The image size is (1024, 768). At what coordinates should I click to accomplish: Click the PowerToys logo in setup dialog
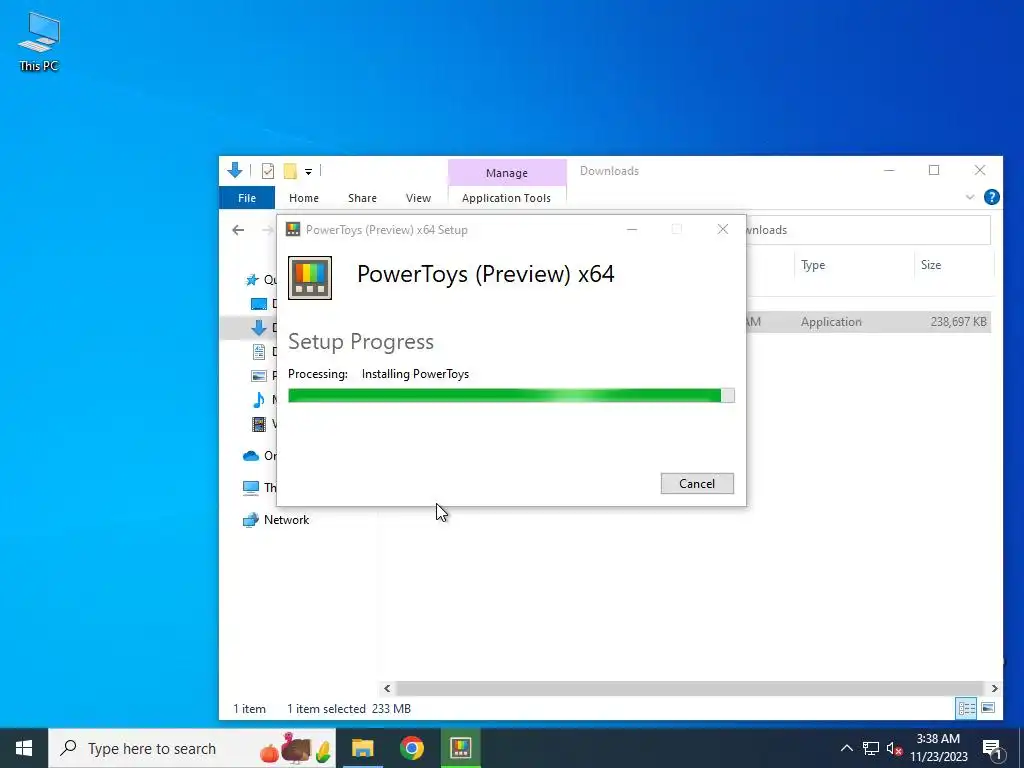[310, 278]
